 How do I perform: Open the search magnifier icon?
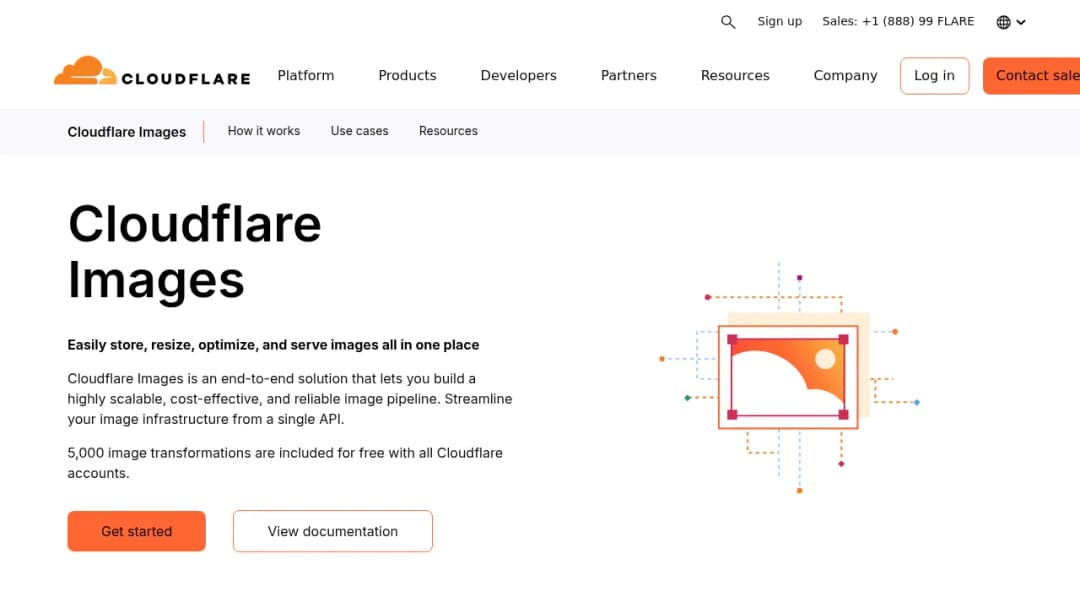click(728, 22)
